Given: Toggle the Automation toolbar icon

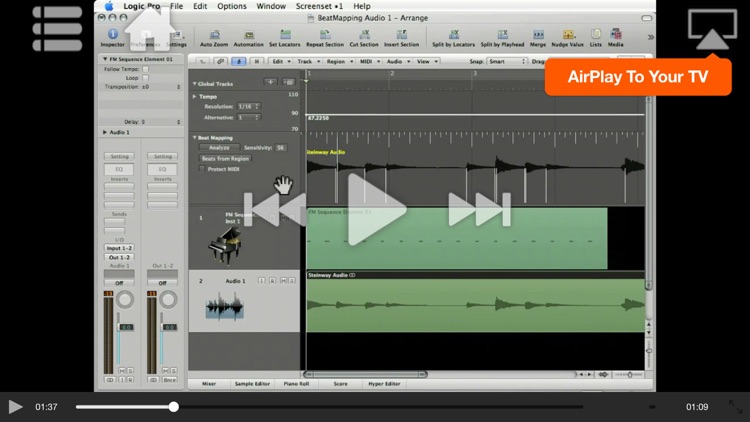Looking at the screenshot, I should pos(248,38).
